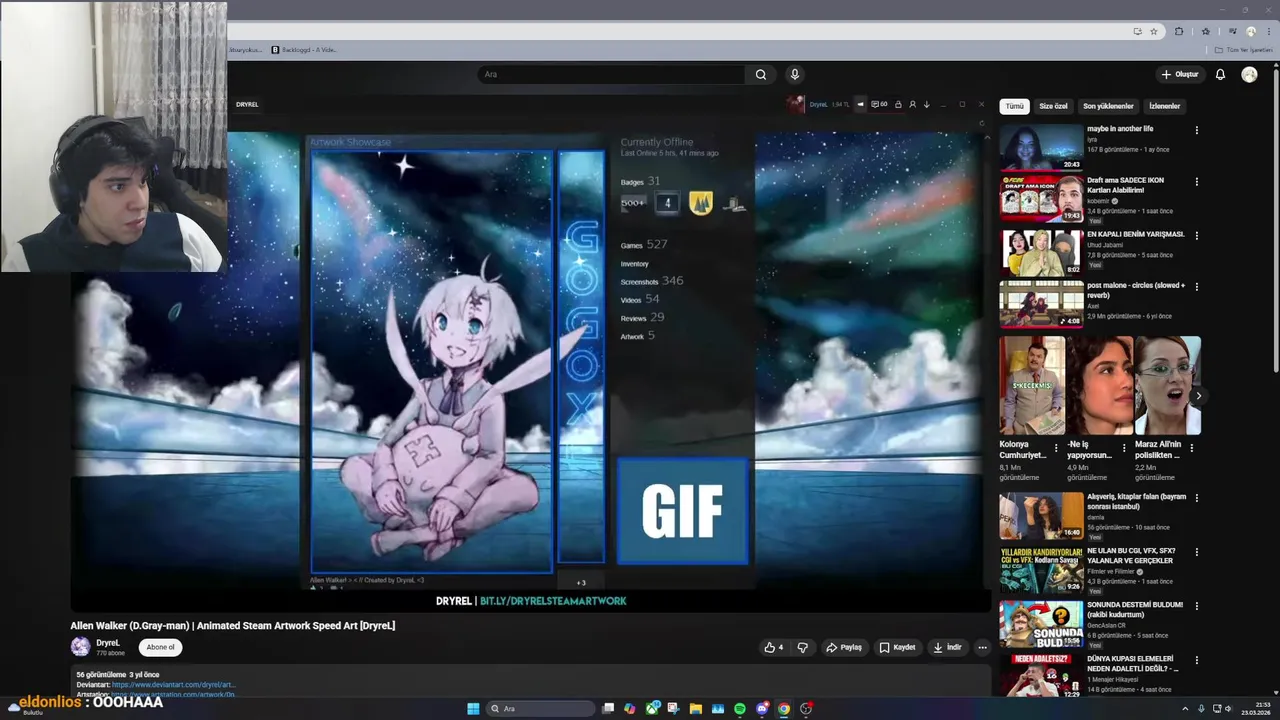Open options for 'Draft ama SADECE IKON' video
Viewport: 1280px width, 720px height.
pyautogui.click(x=1196, y=182)
